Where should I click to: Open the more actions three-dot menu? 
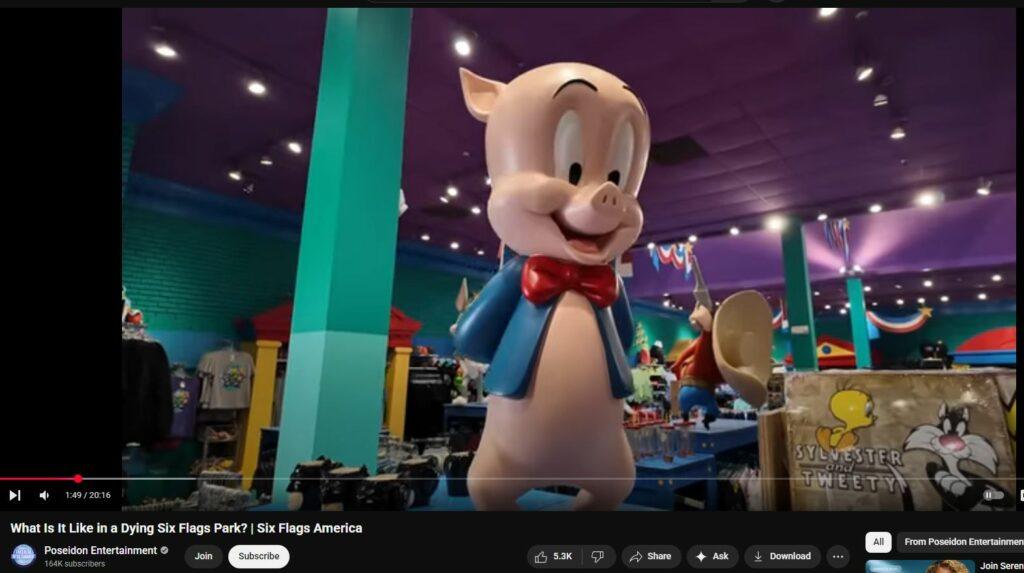[x=838, y=557]
